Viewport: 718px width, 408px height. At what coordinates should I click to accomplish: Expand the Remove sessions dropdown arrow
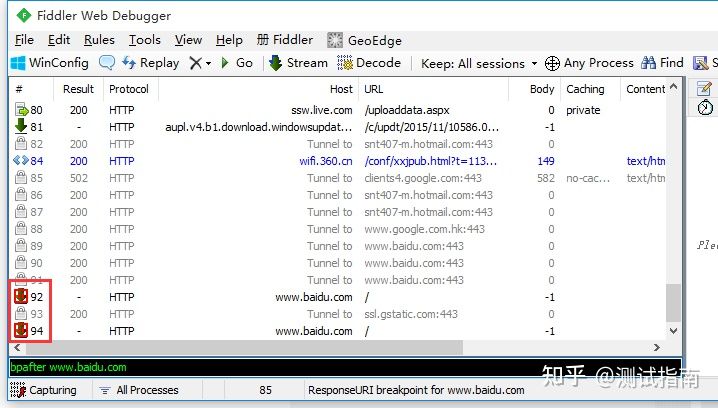208,63
